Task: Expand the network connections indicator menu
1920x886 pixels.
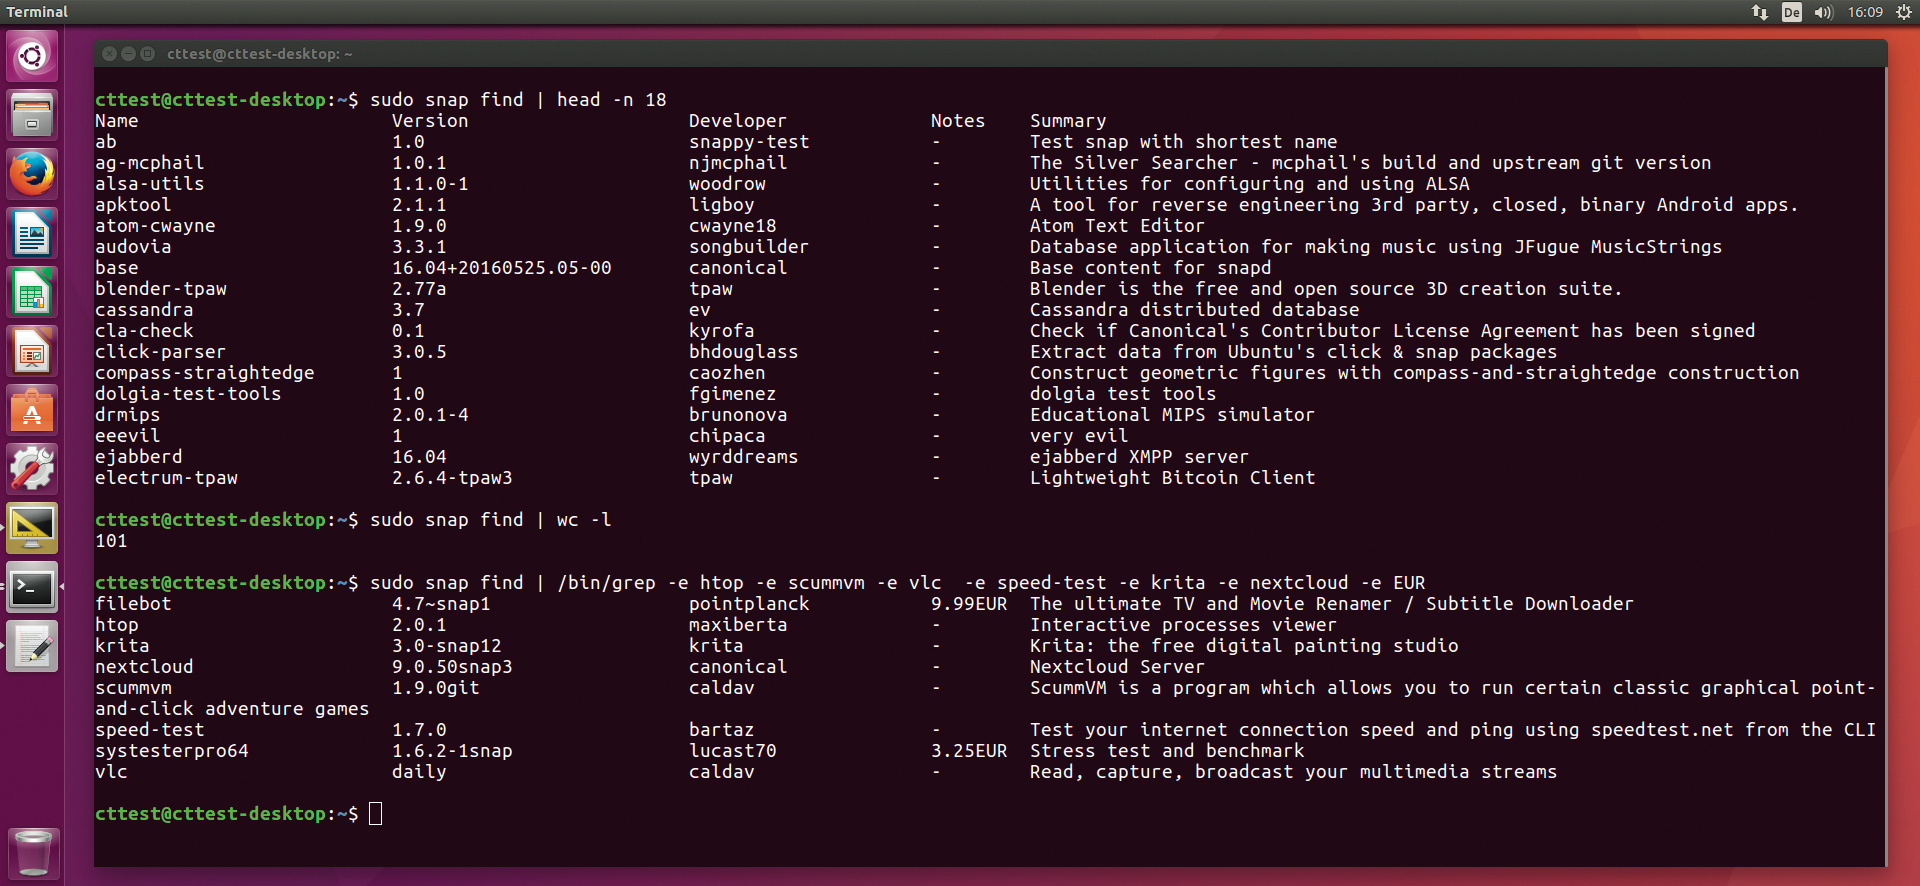Action: 1759,12
